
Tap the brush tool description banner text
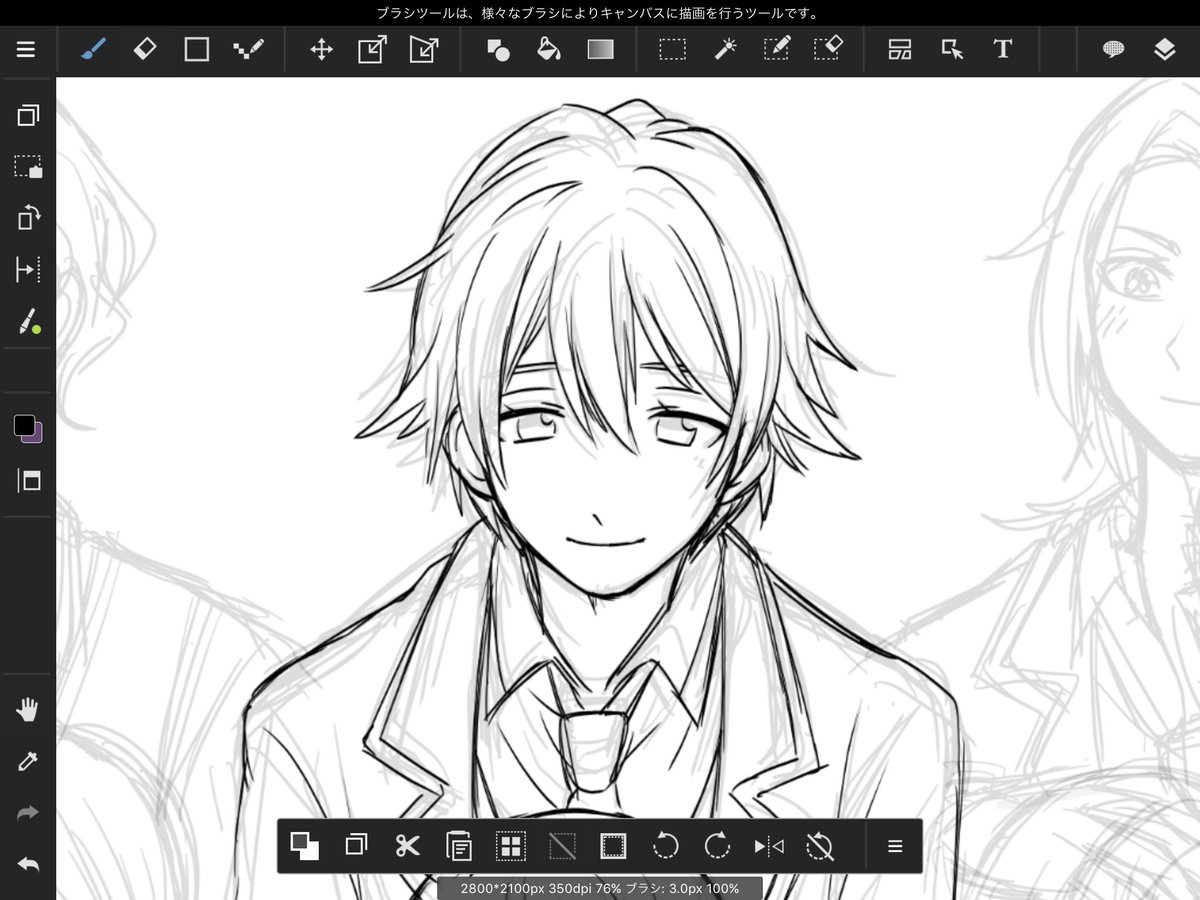(x=599, y=13)
